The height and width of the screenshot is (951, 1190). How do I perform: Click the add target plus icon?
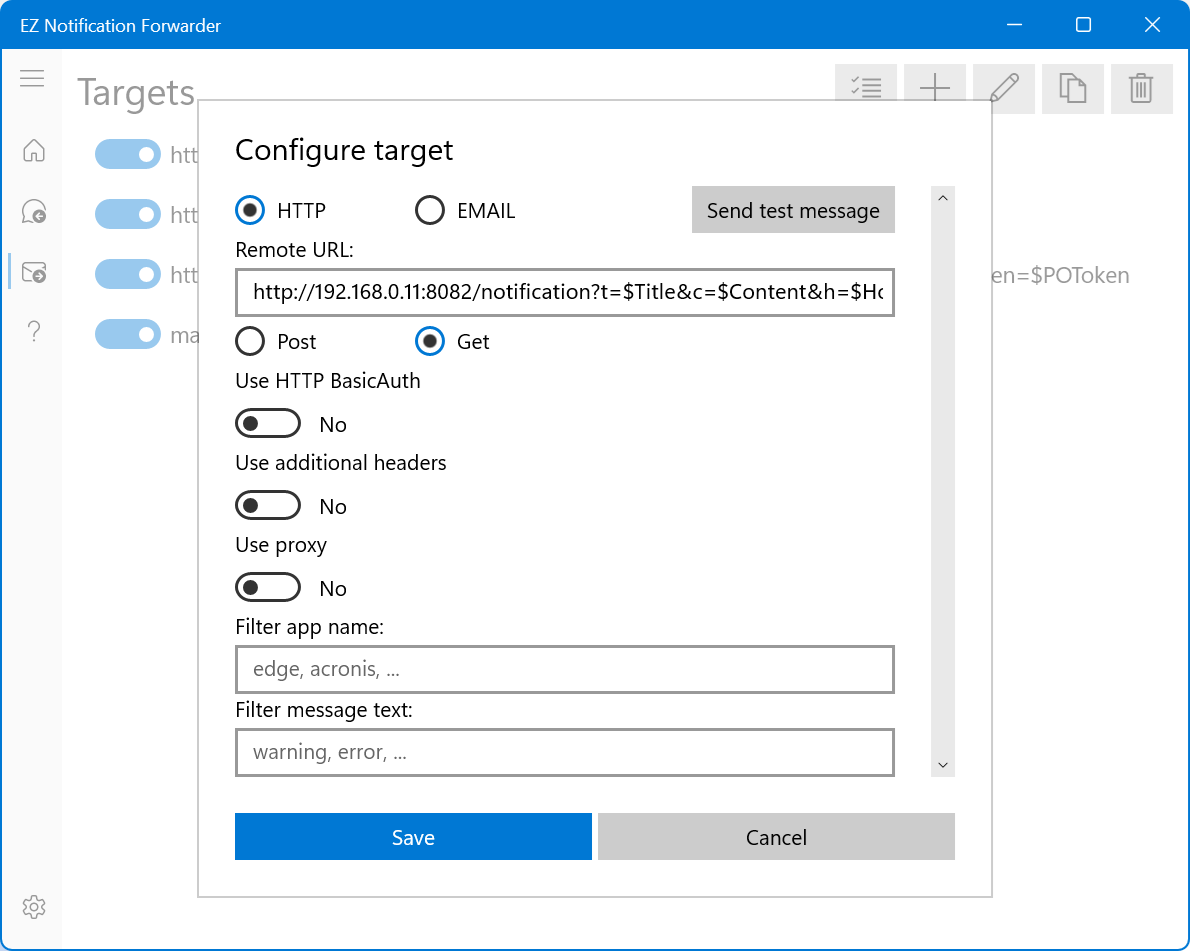click(935, 88)
